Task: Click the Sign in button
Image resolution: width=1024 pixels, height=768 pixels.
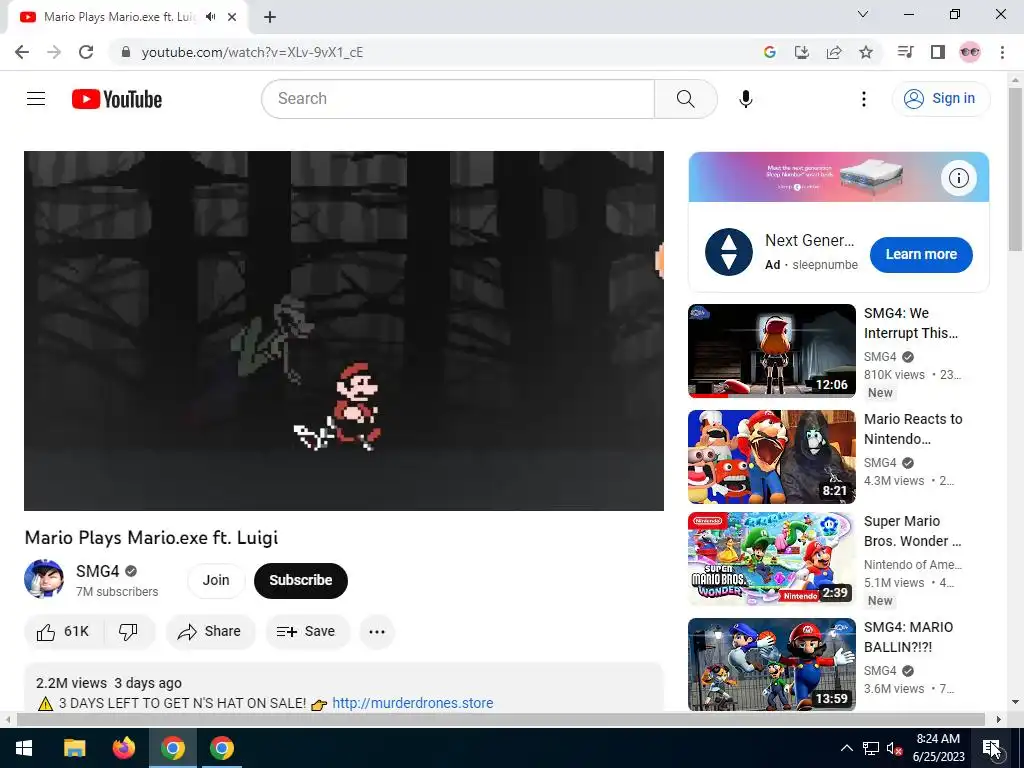Action: click(x=940, y=99)
